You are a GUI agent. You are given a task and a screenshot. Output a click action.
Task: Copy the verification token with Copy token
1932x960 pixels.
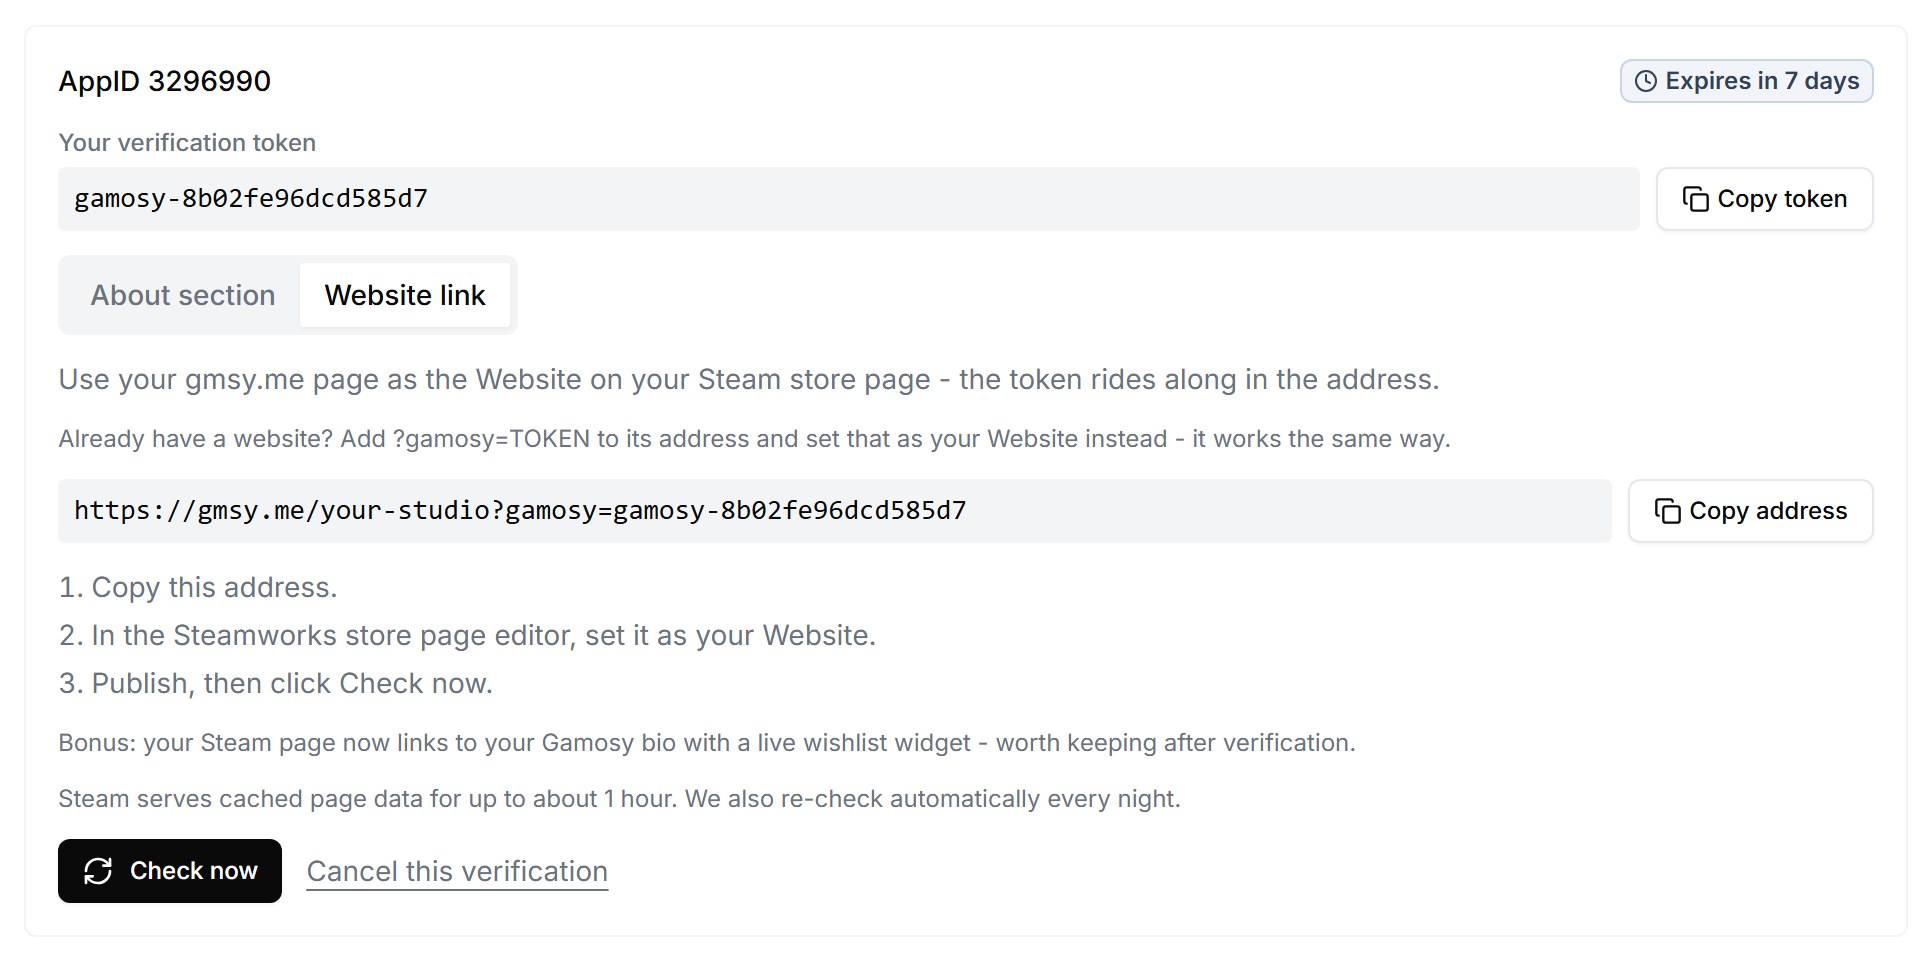click(x=1764, y=199)
